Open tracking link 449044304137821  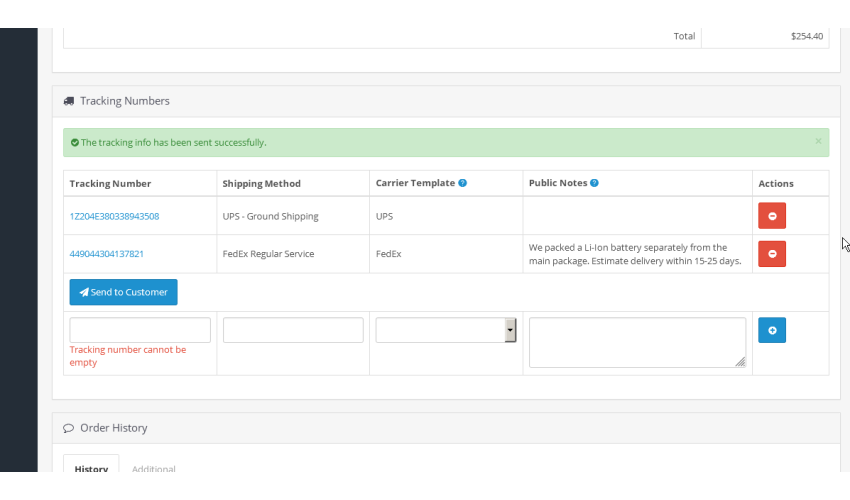point(106,254)
